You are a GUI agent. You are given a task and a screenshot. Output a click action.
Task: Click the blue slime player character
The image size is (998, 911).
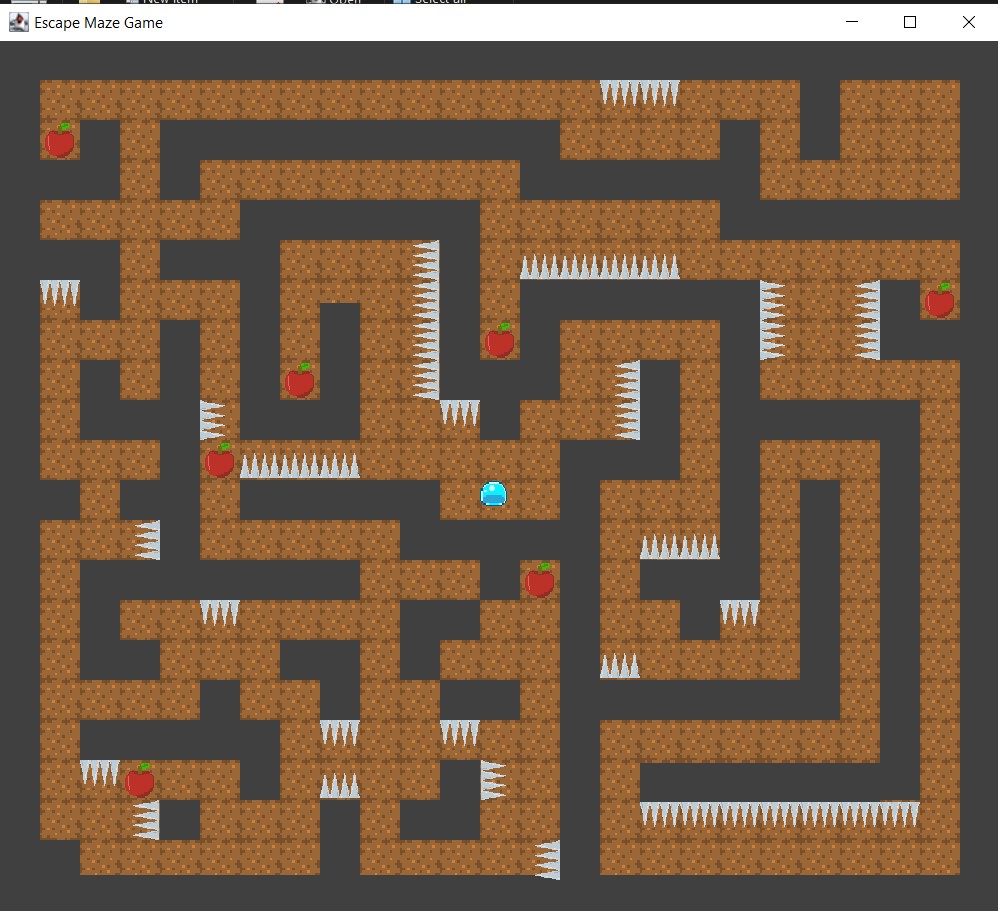[x=493, y=493]
